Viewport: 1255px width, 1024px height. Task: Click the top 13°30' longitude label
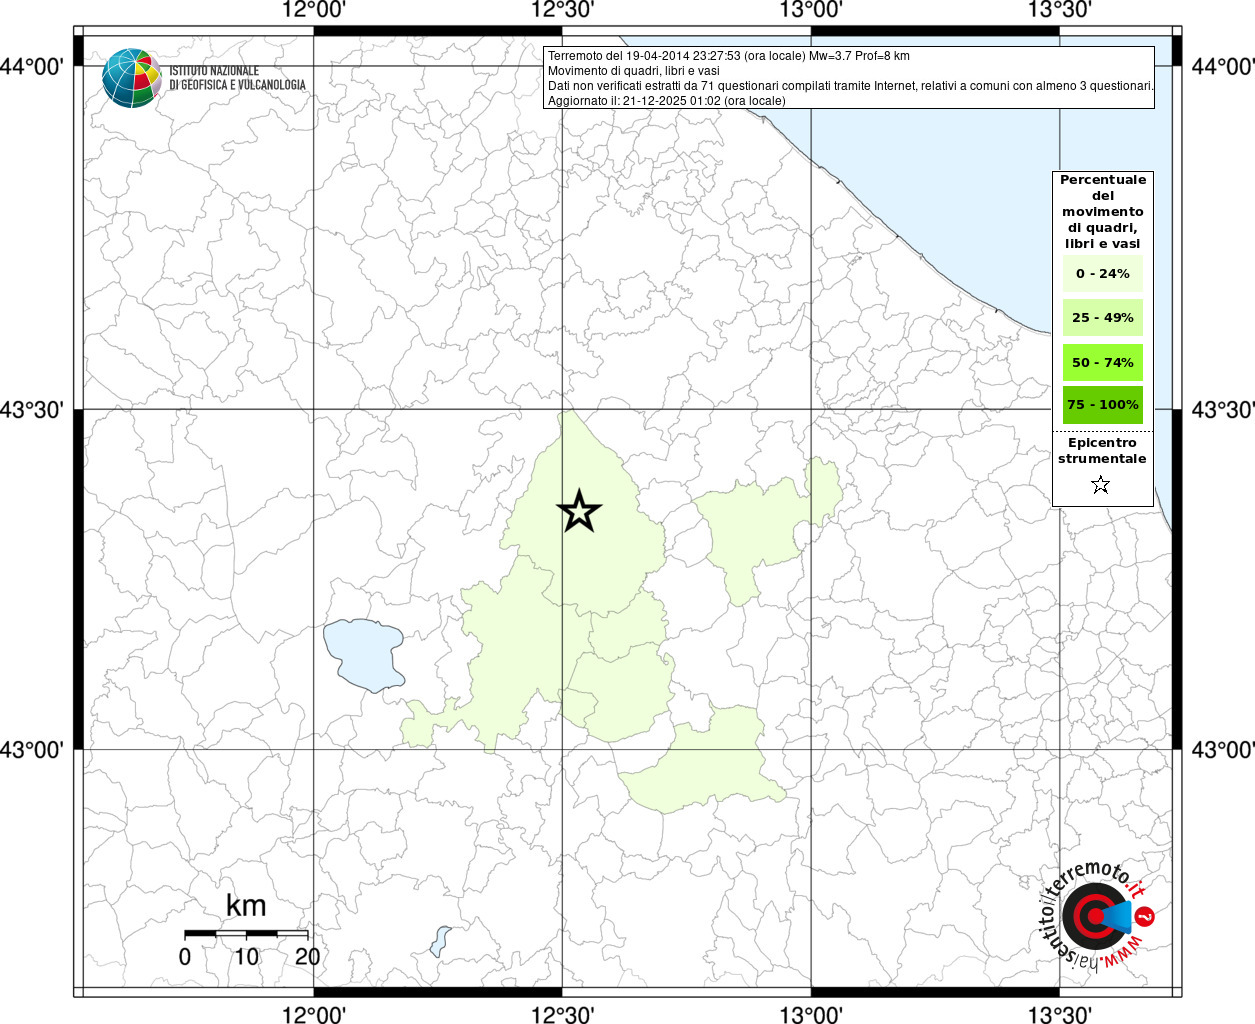click(1059, 10)
